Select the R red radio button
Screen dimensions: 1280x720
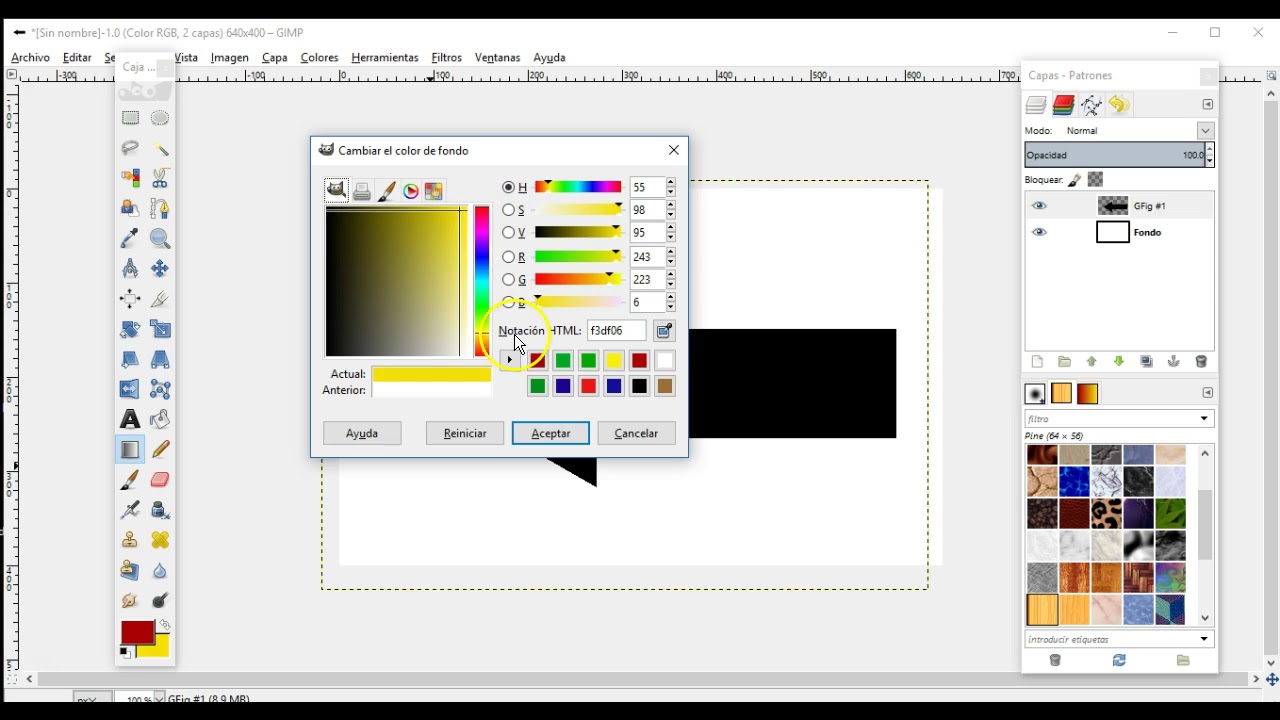point(508,257)
